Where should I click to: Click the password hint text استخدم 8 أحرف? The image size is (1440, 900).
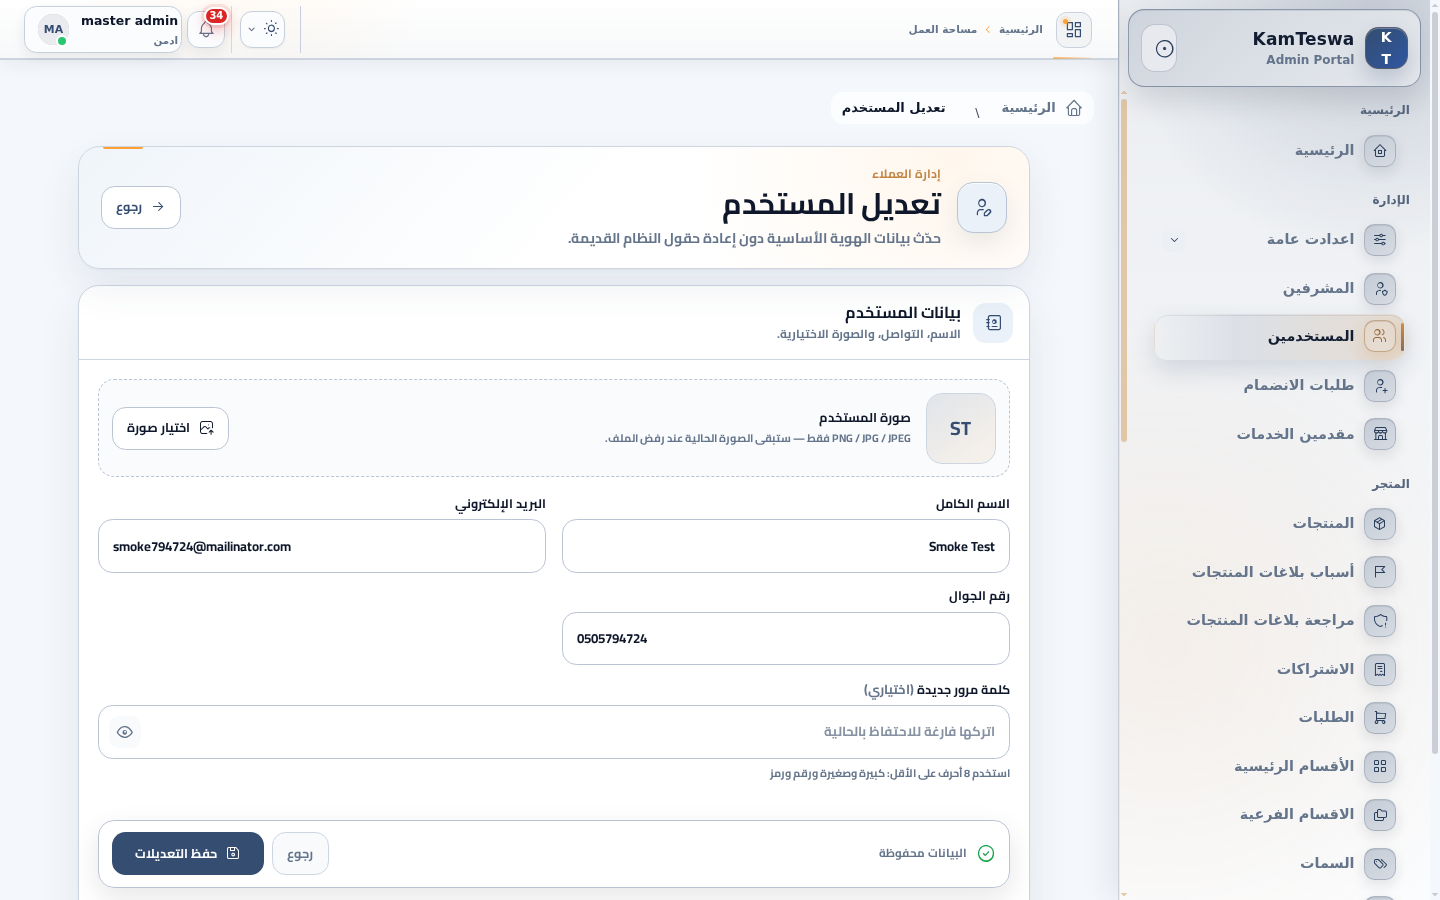click(890, 774)
